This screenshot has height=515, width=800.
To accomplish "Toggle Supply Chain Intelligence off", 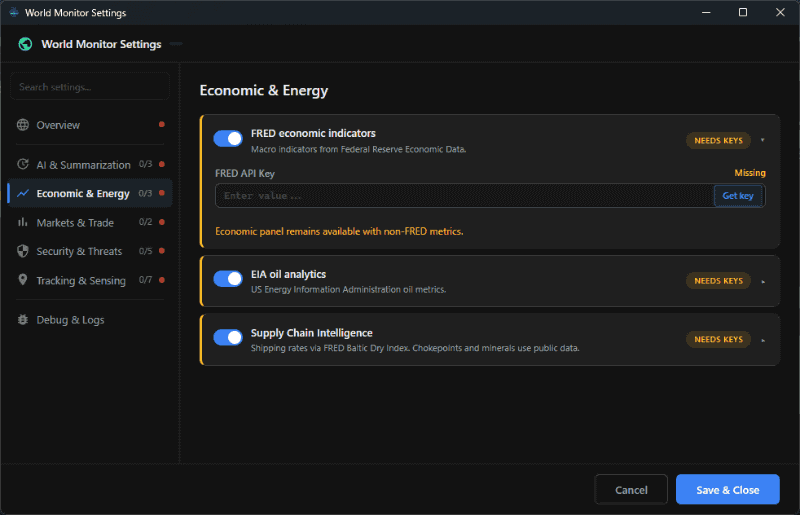I will pyautogui.click(x=228, y=338).
